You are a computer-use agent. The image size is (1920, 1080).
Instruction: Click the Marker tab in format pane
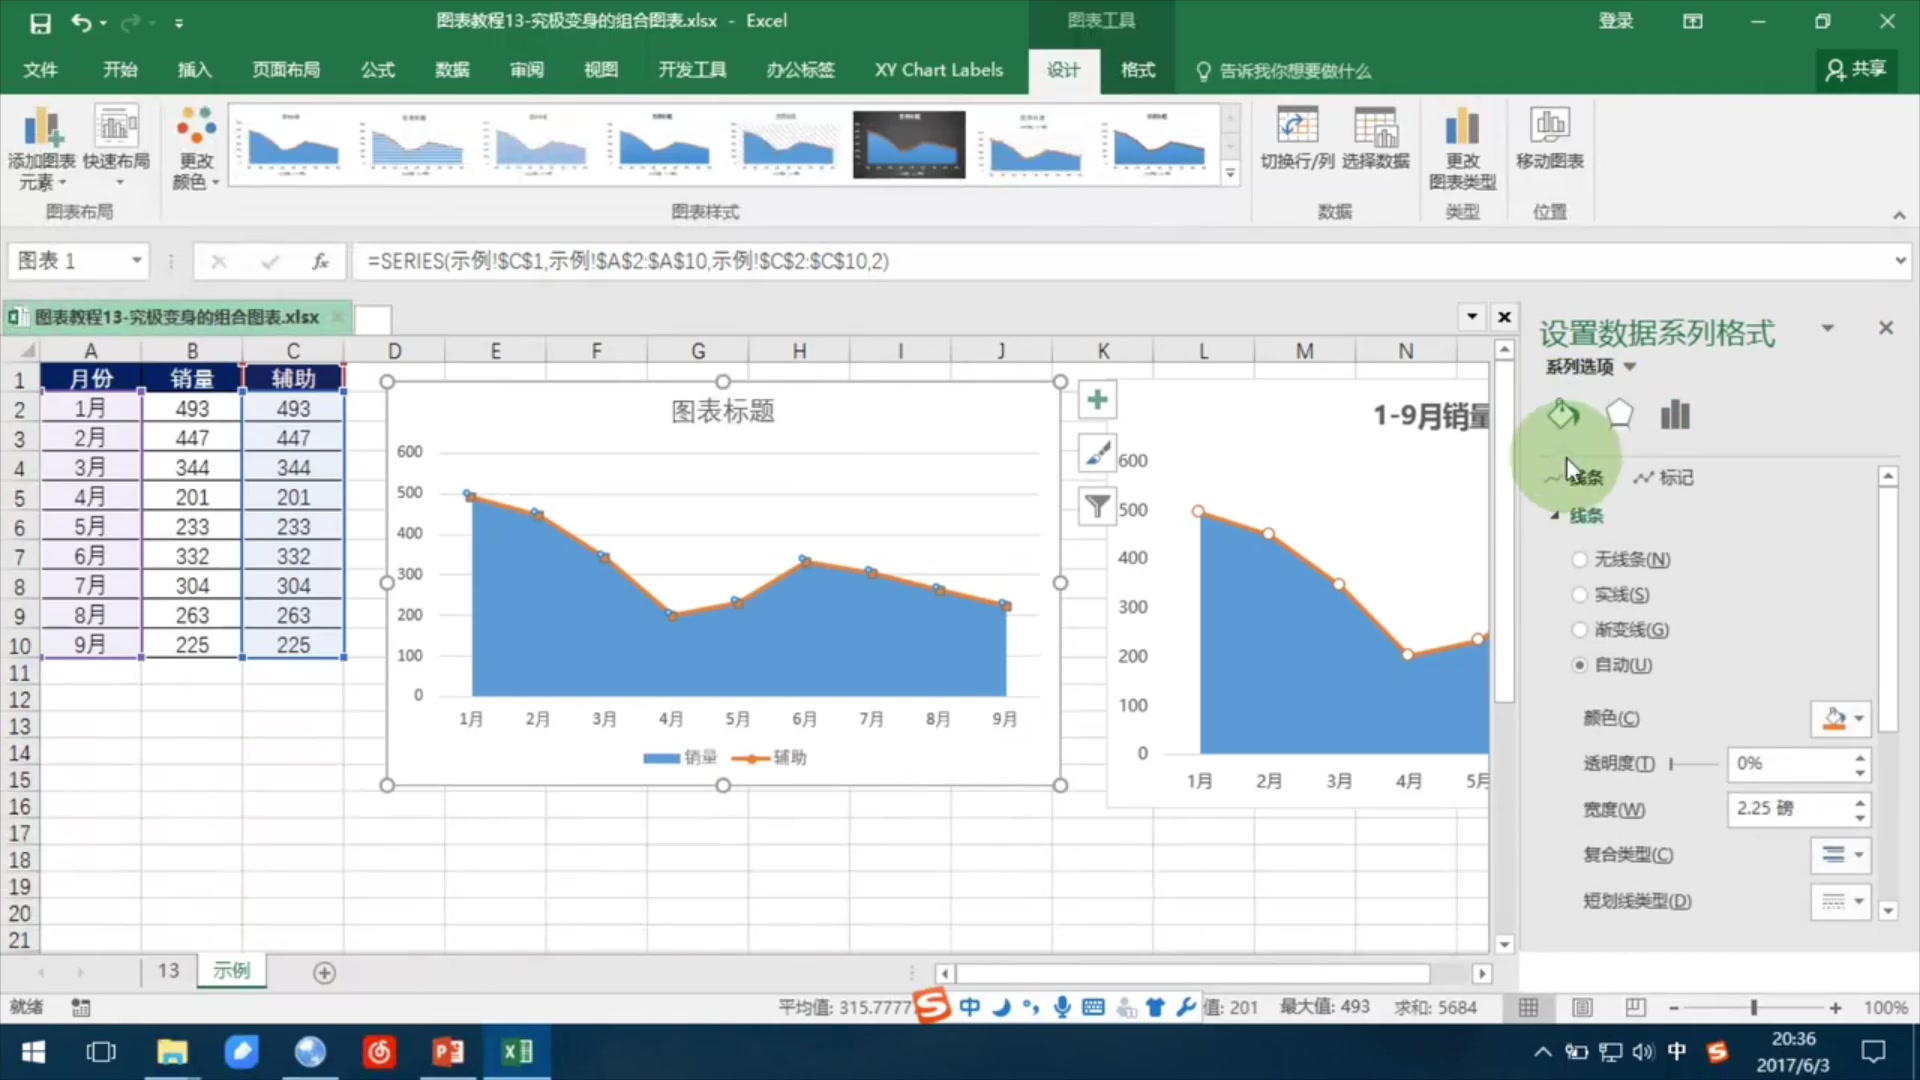click(1664, 478)
